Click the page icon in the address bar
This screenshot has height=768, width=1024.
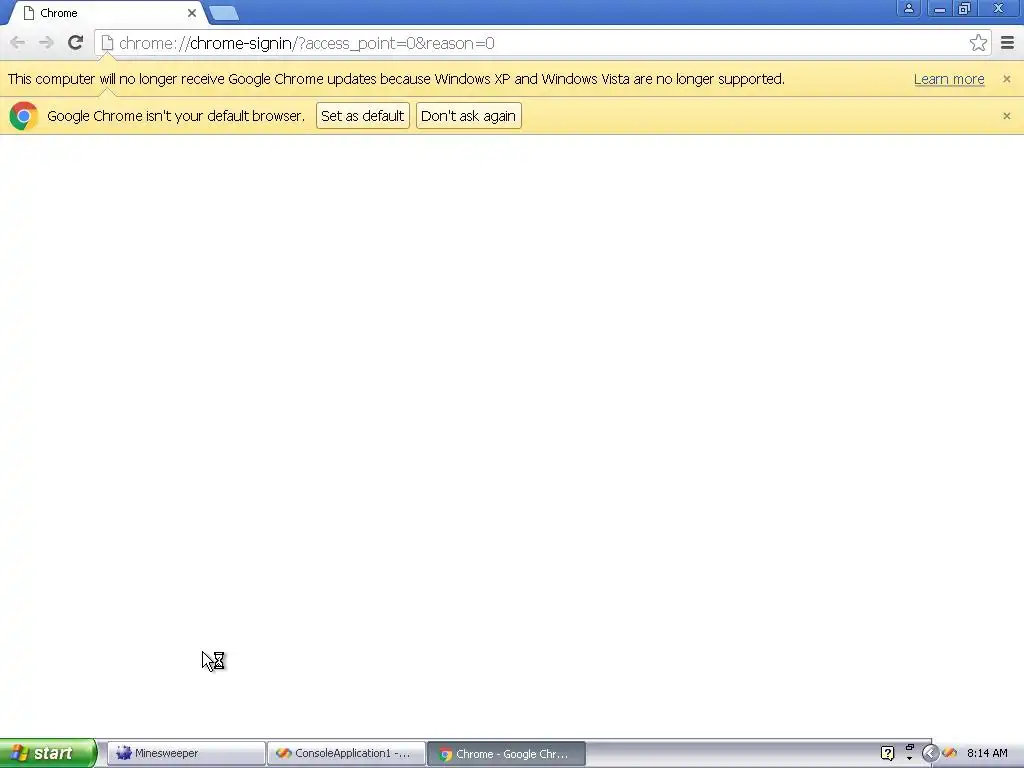point(107,43)
